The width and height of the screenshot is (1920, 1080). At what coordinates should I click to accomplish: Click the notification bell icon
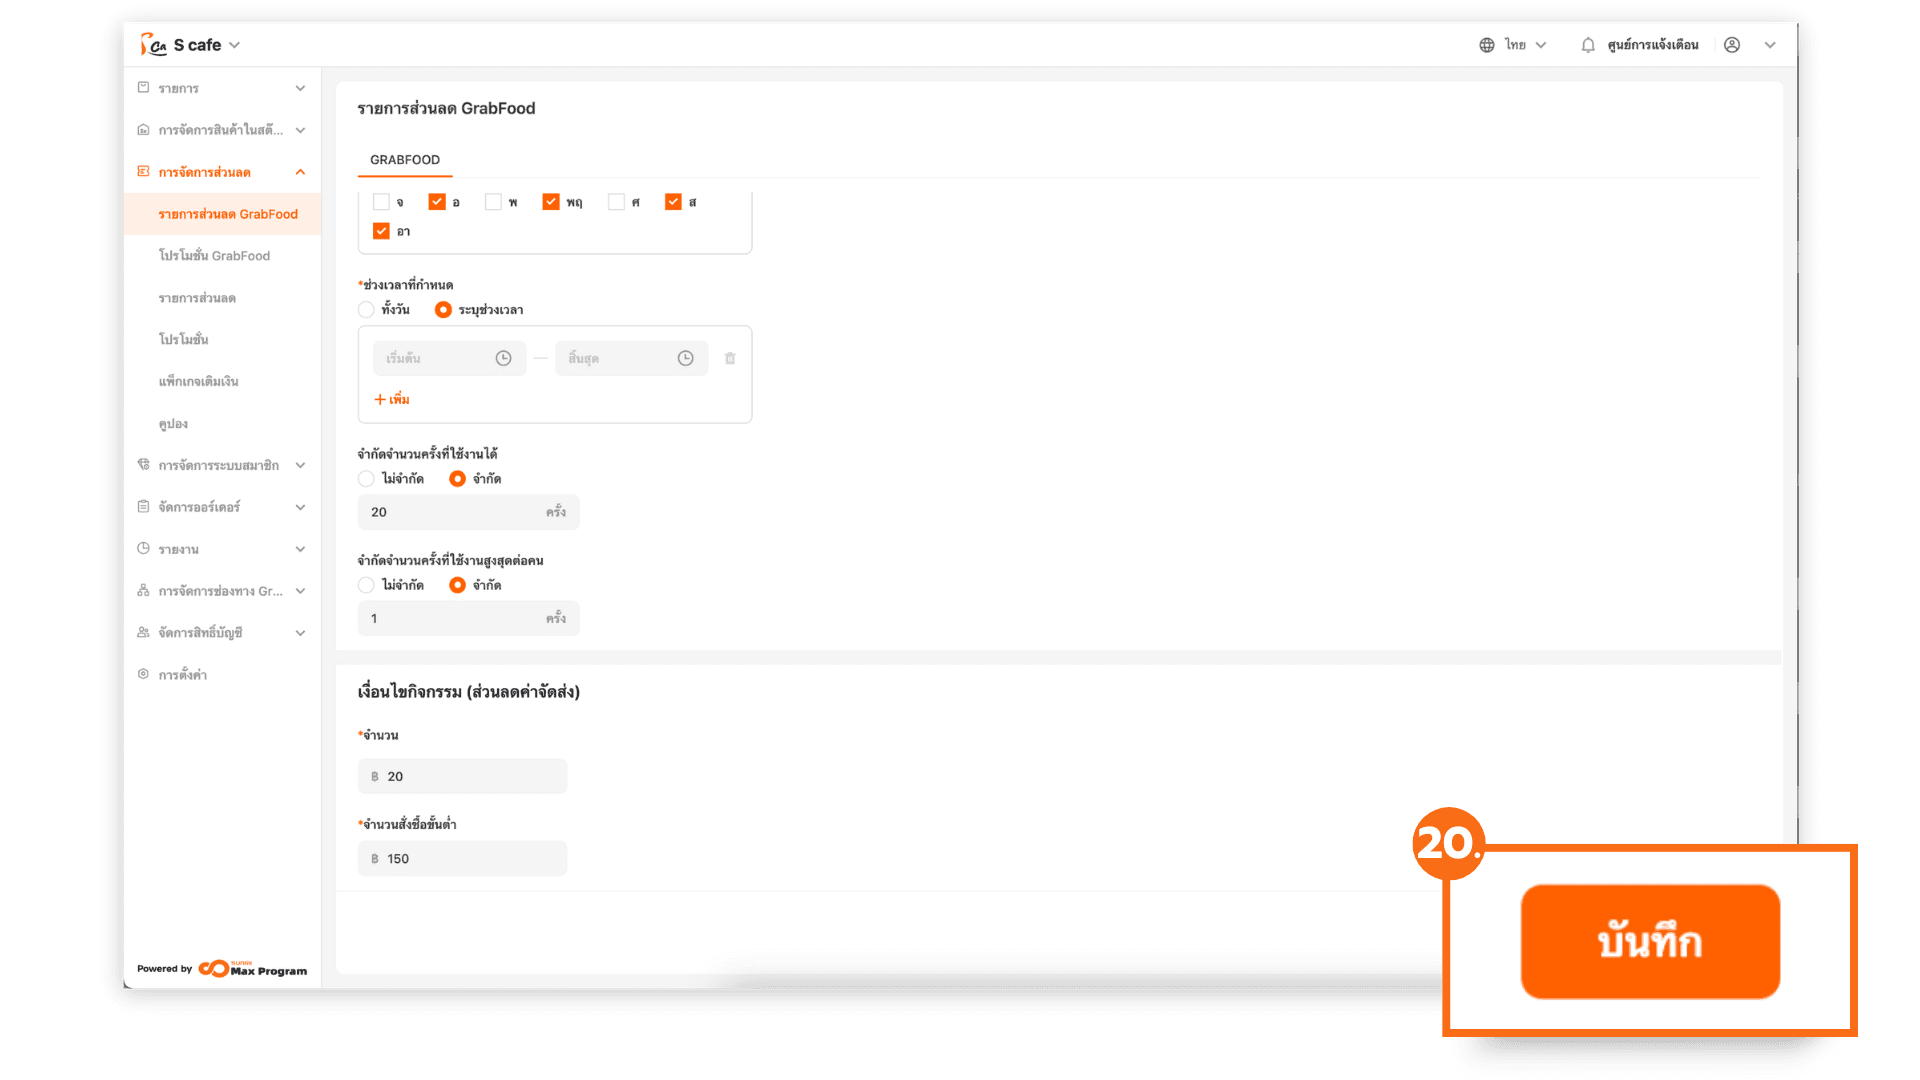[1587, 45]
